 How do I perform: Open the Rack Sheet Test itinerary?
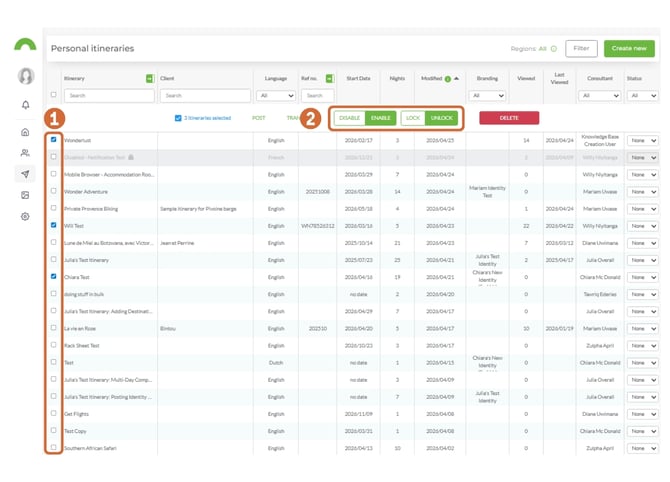[x=82, y=346]
